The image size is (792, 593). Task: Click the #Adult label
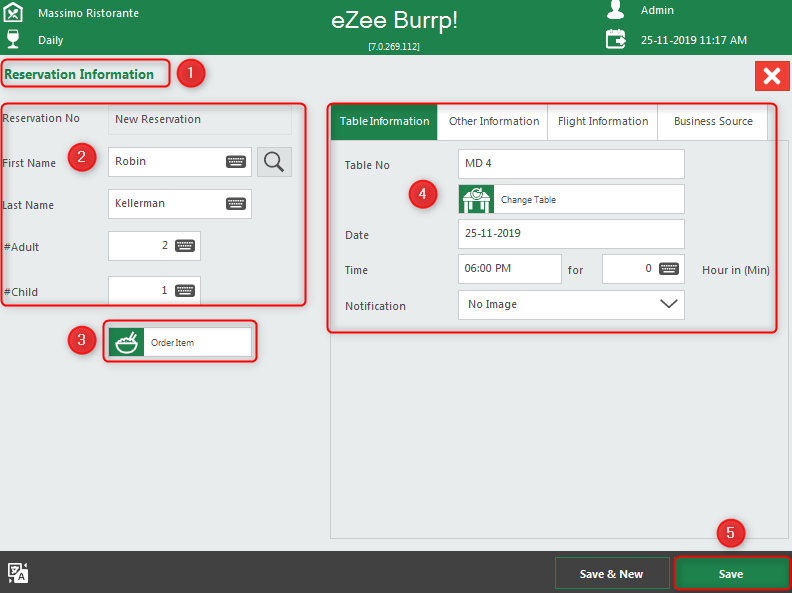click(21, 247)
